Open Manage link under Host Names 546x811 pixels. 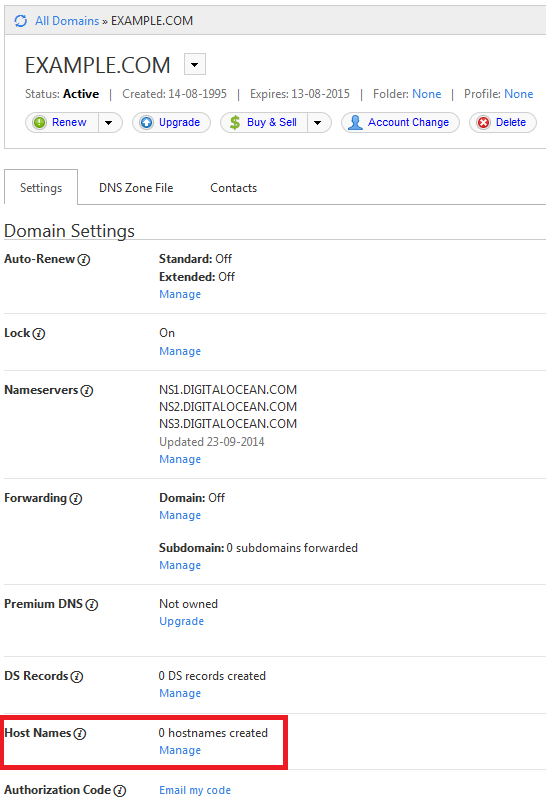(x=180, y=750)
